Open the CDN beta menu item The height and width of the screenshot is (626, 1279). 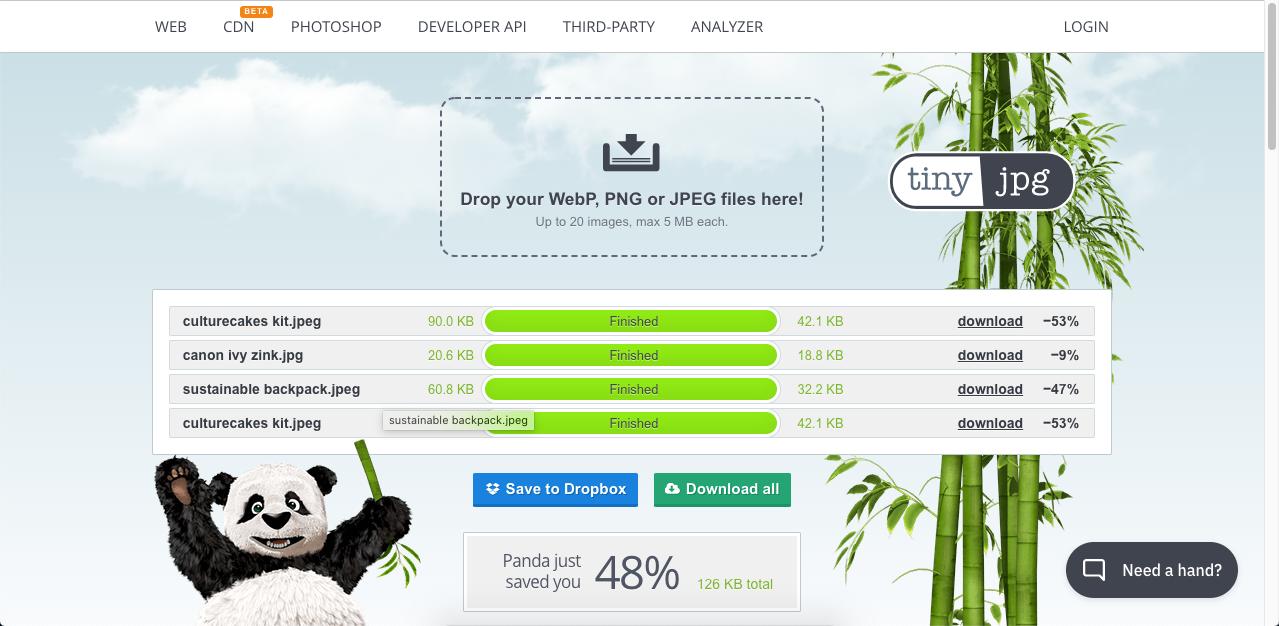(239, 27)
